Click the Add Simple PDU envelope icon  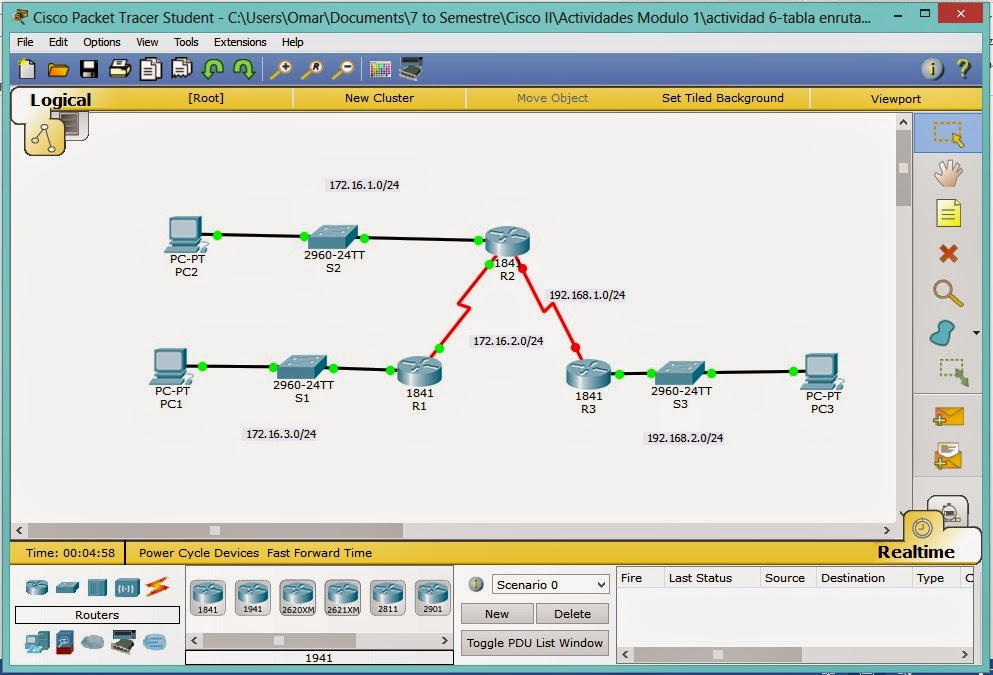948,416
